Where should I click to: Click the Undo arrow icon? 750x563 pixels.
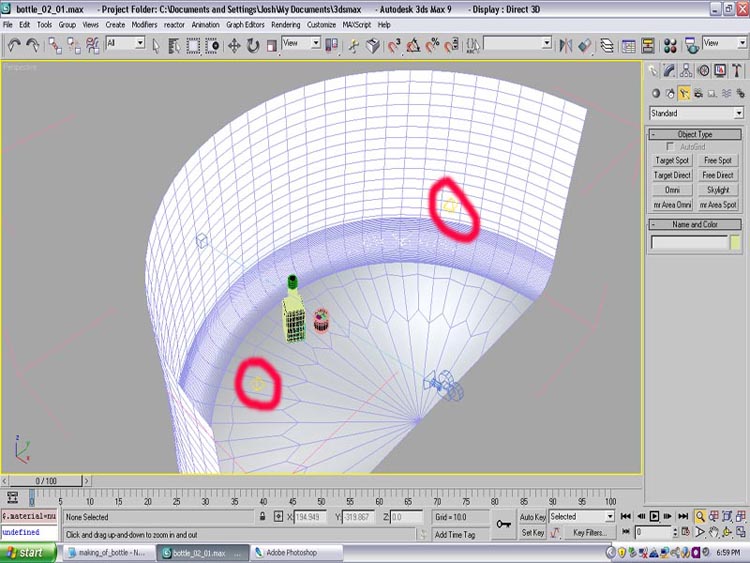tap(13, 45)
